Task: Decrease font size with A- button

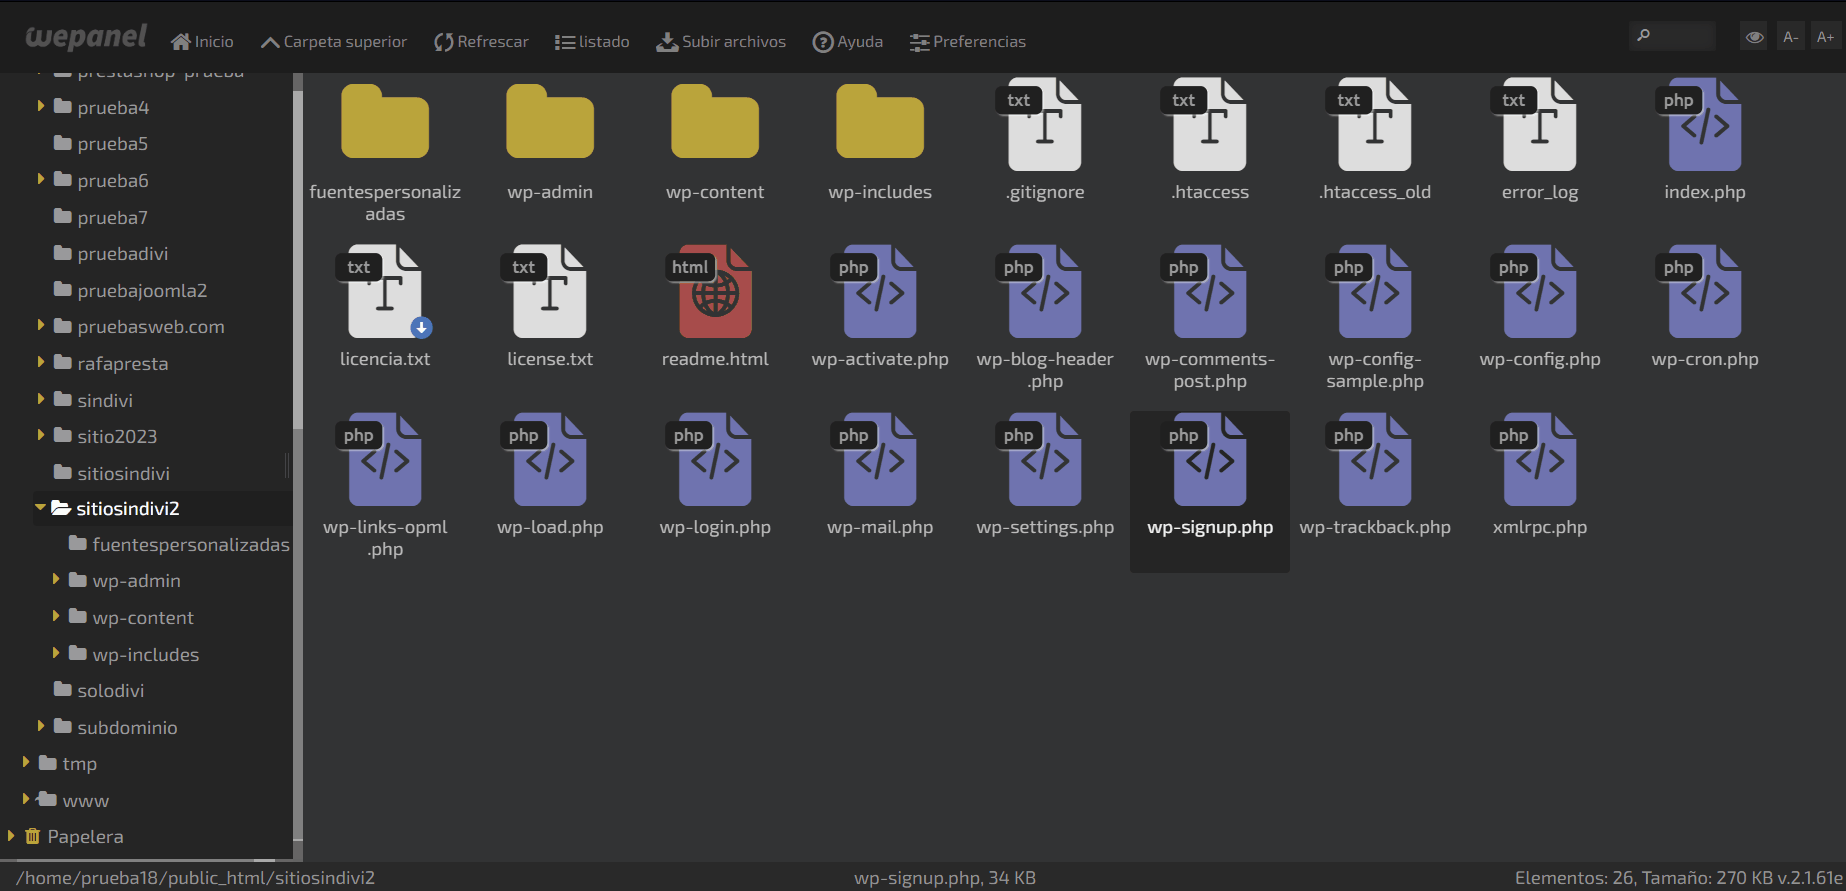Action: [1790, 38]
